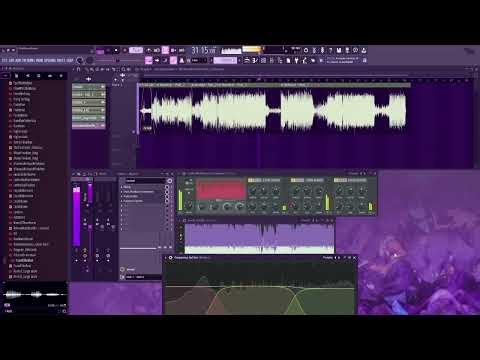Click the View Piano Roll shortcut icon
The height and width of the screenshot is (360, 480).
coord(255,60)
